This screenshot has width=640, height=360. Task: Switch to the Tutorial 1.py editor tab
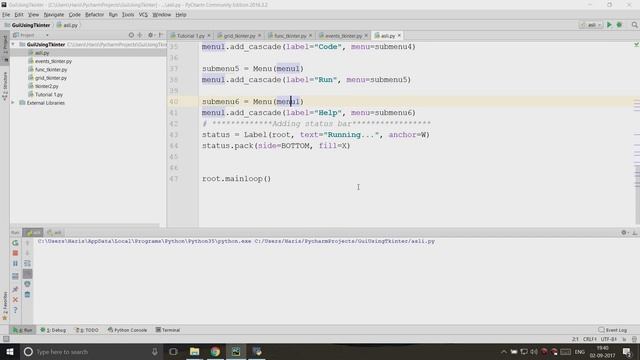[191, 36]
